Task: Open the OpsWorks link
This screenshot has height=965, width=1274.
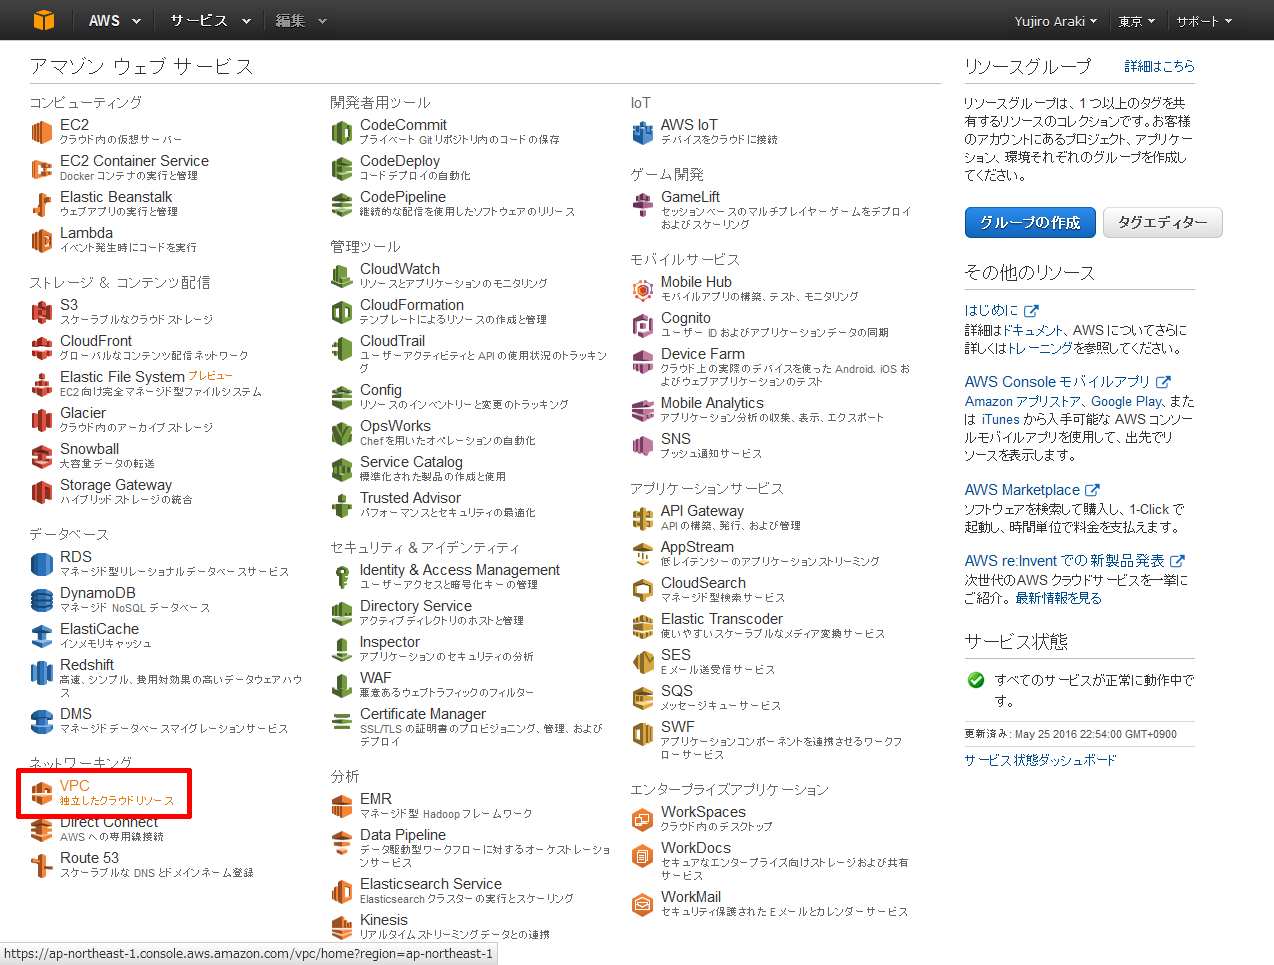Action: pos(395,426)
